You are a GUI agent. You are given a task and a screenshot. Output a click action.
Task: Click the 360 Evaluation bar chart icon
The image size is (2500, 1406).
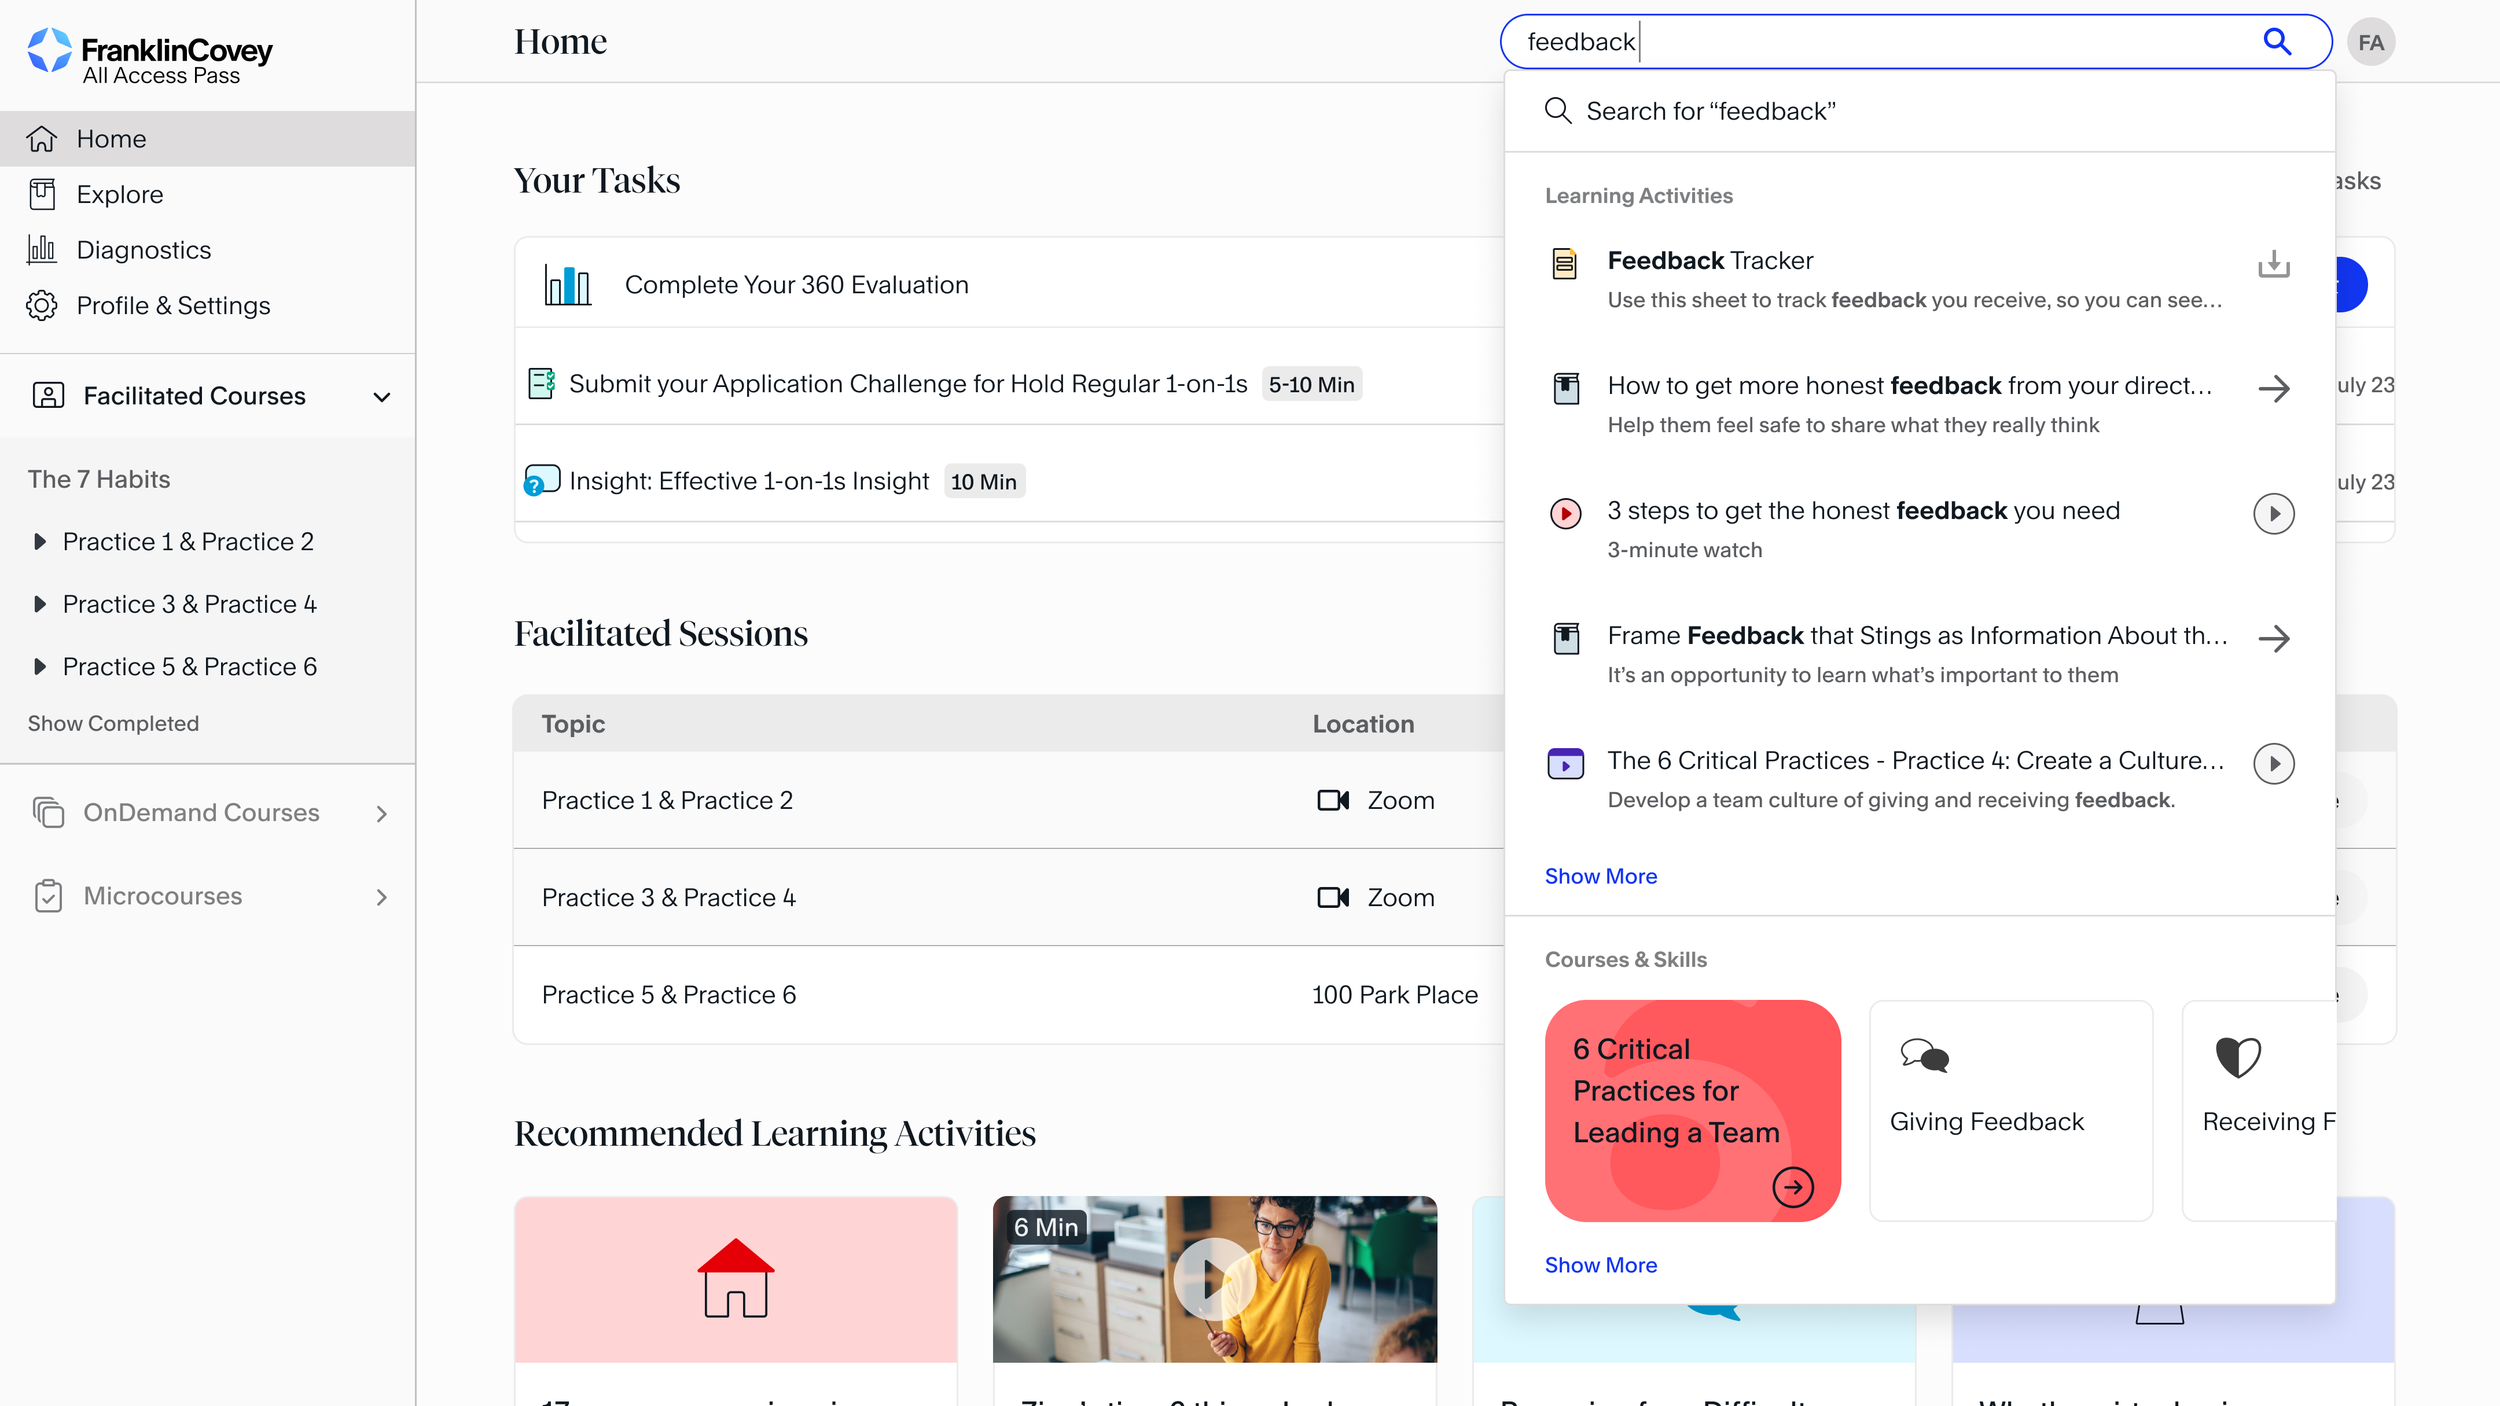(x=567, y=285)
